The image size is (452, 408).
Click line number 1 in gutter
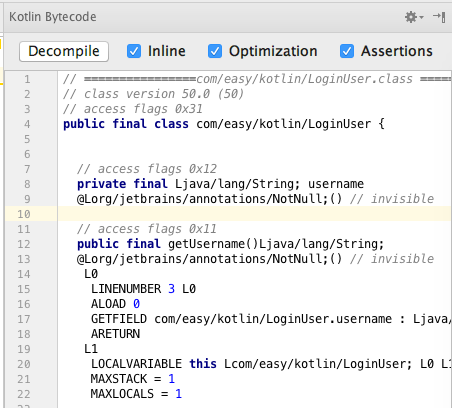pos(27,79)
